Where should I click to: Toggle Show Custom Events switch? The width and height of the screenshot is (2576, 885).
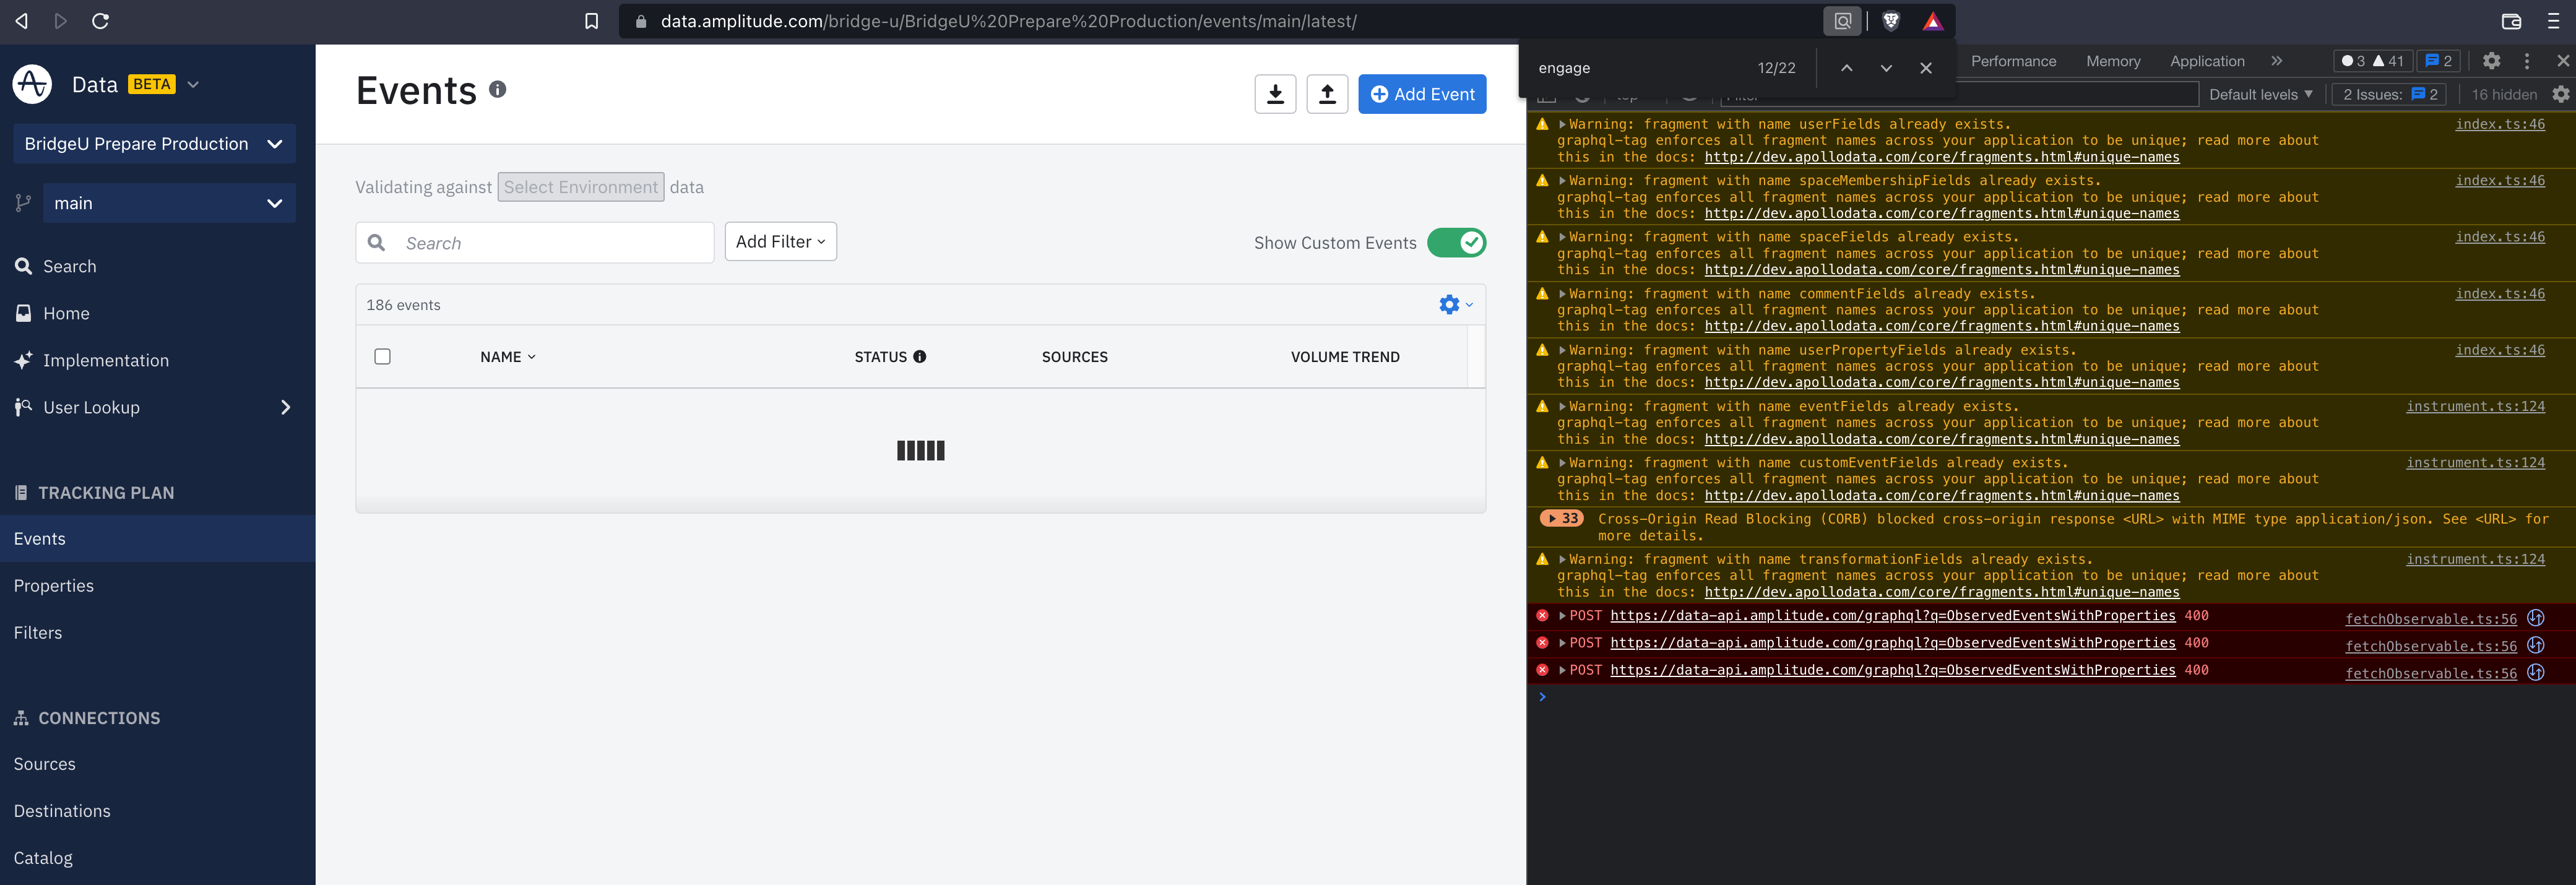coord(1456,243)
